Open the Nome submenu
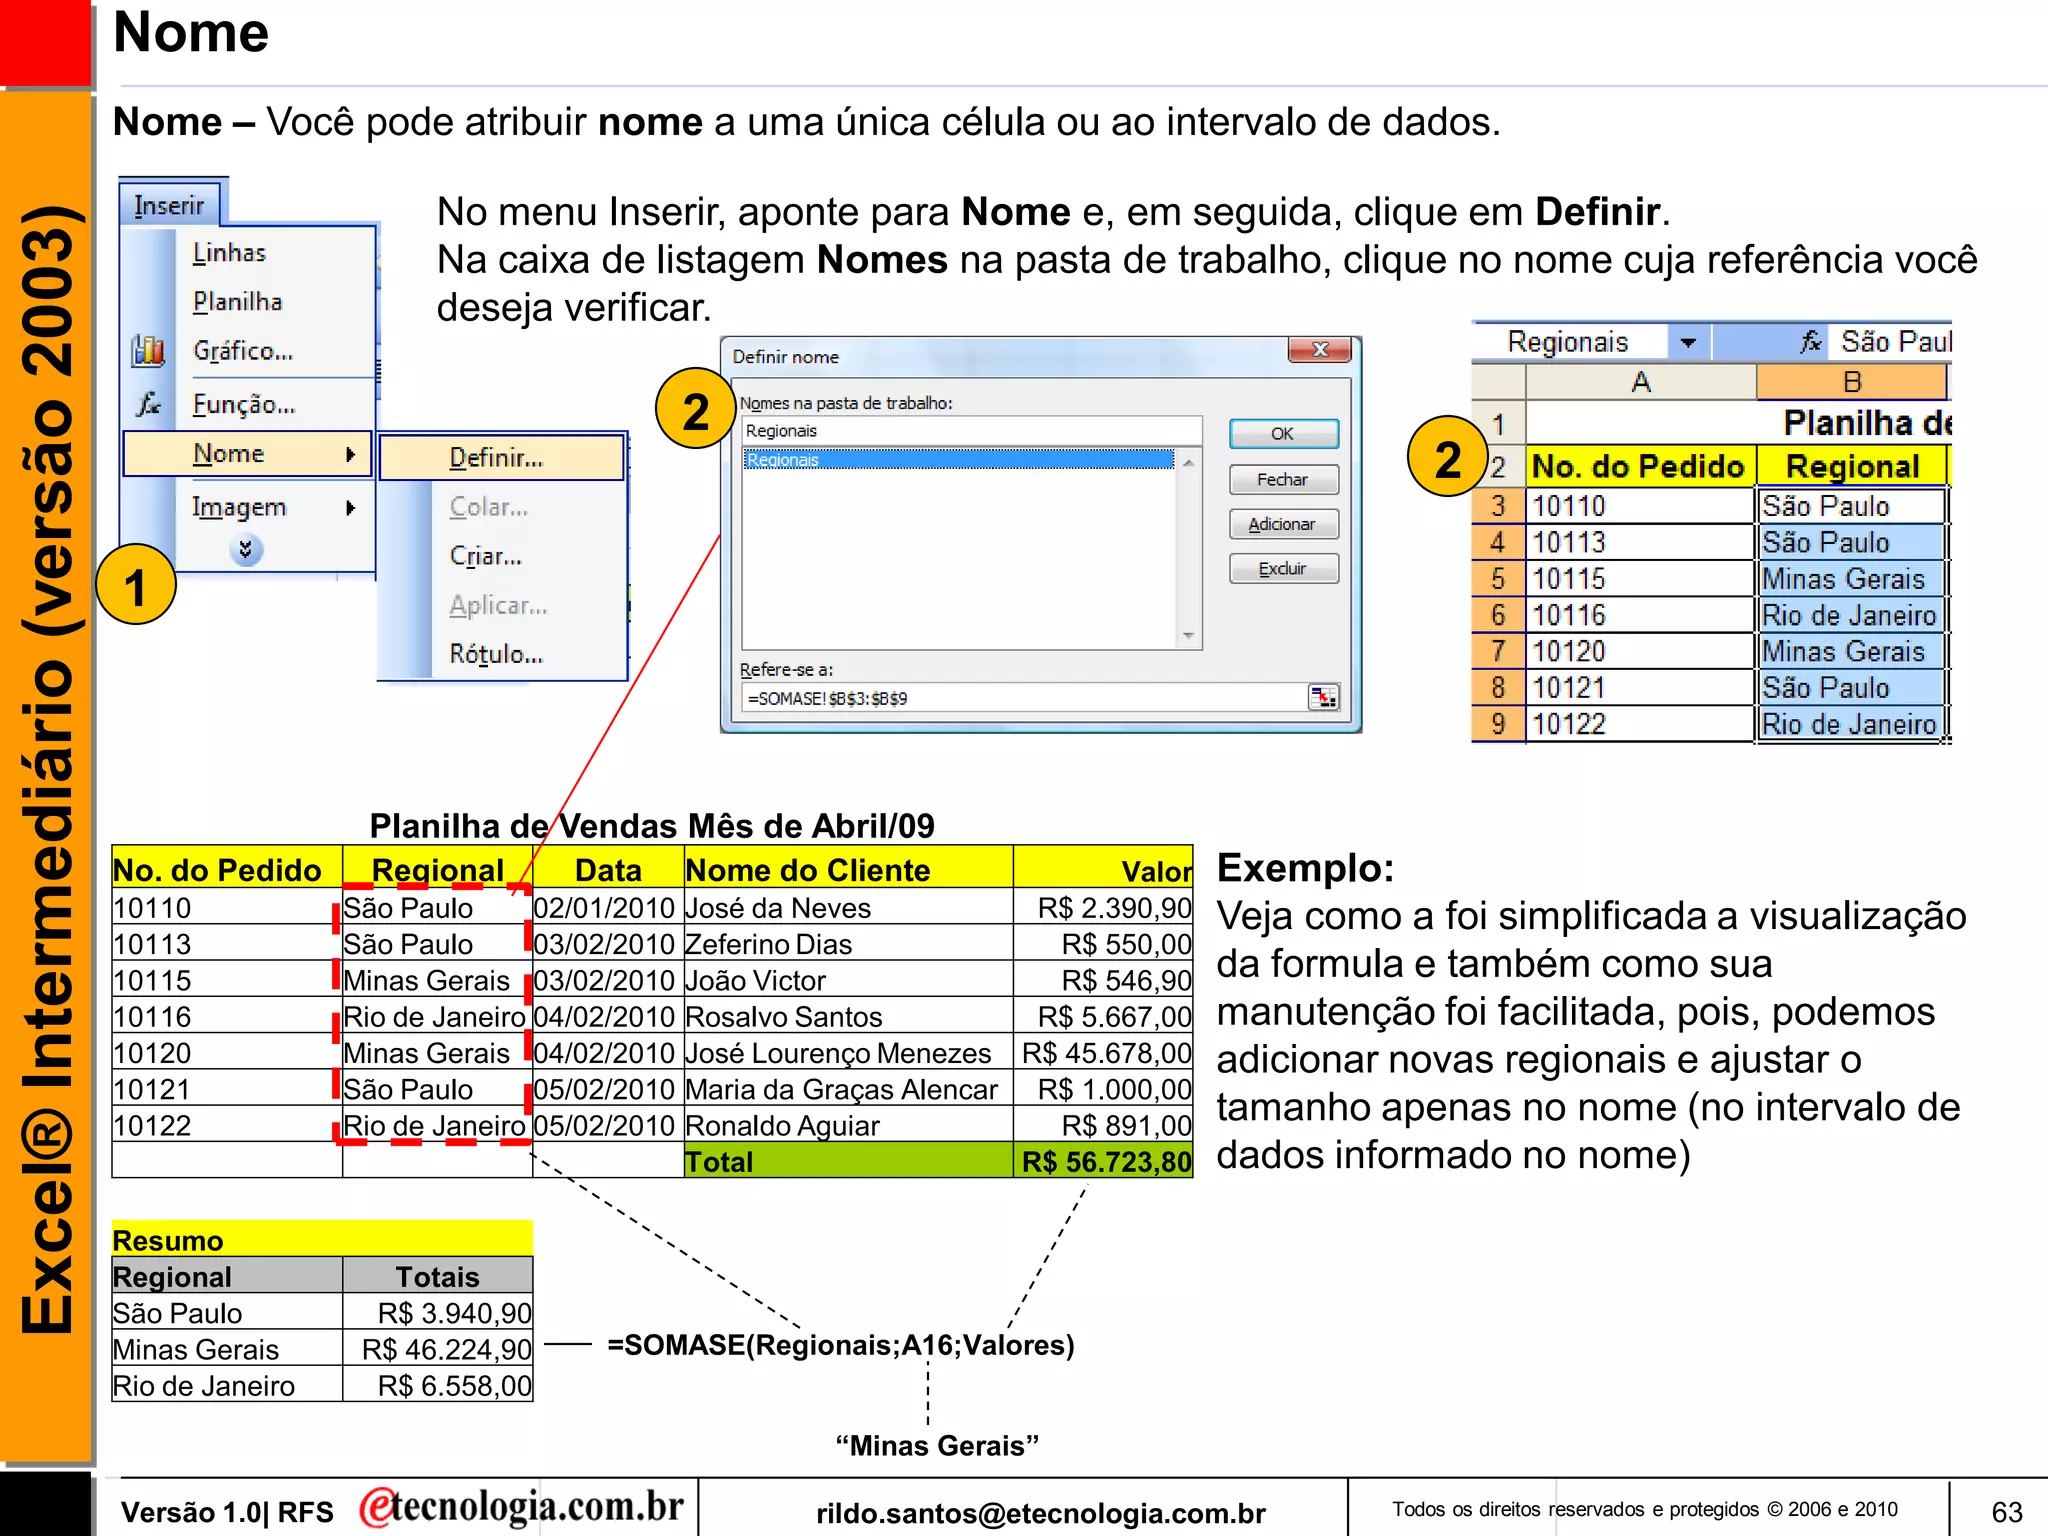Image resolution: width=2048 pixels, height=1536 pixels. click(x=247, y=454)
